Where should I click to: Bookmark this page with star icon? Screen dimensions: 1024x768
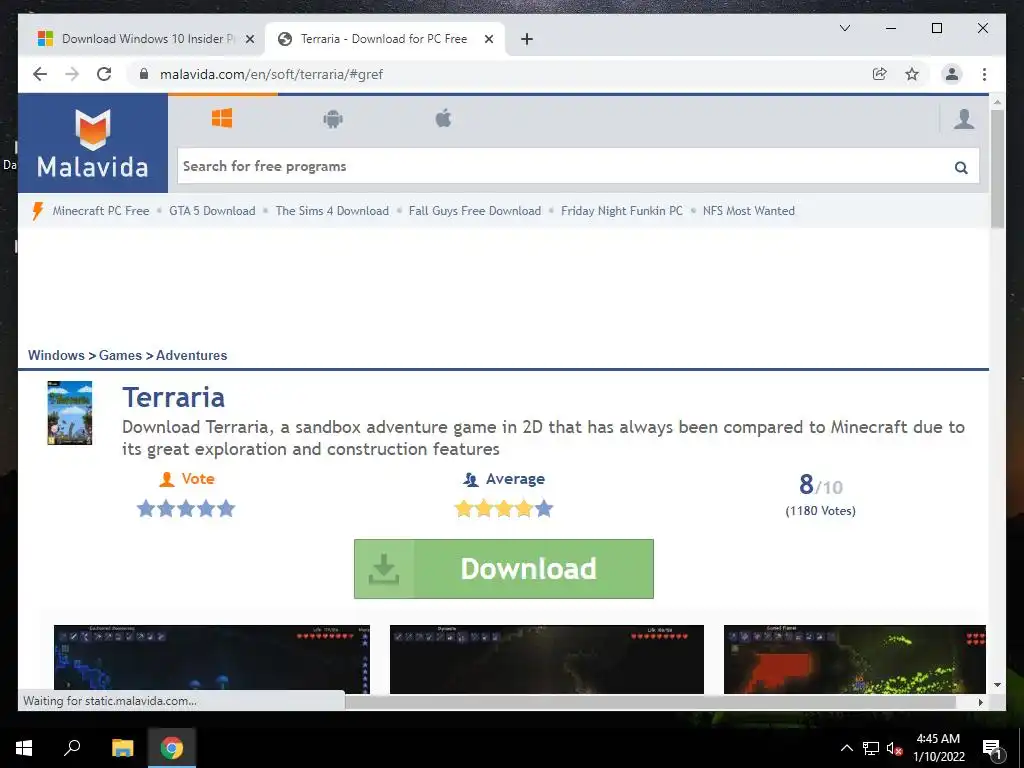pyautogui.click(x=912, y=74)
